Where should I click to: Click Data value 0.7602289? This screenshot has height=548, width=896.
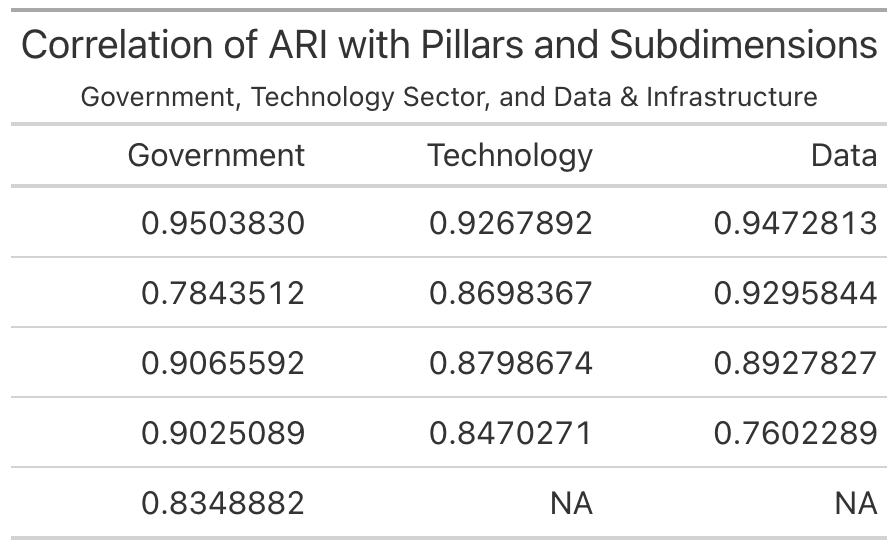click(795, 432)
